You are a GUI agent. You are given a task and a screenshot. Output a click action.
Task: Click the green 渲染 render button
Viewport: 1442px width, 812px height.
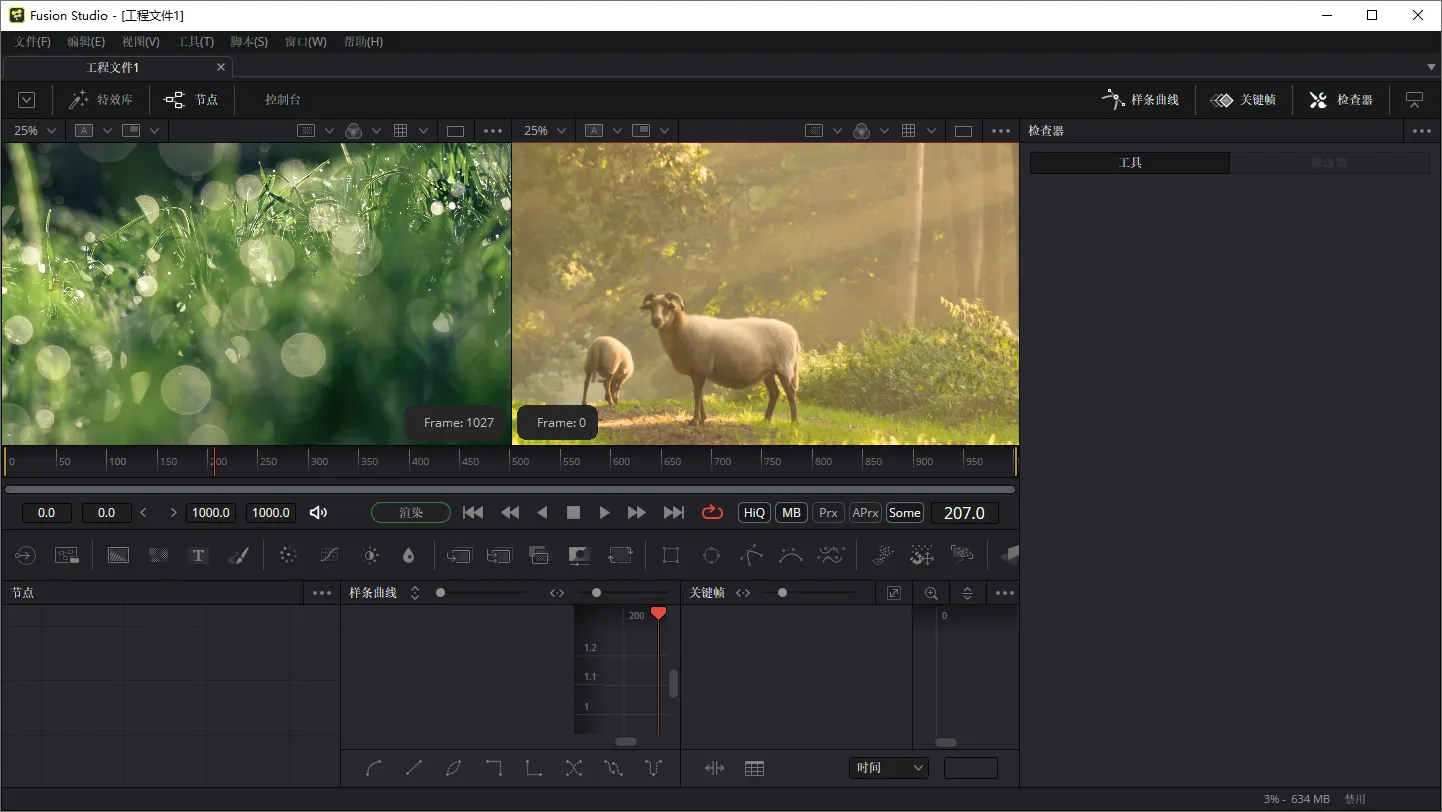pos(410,513)
